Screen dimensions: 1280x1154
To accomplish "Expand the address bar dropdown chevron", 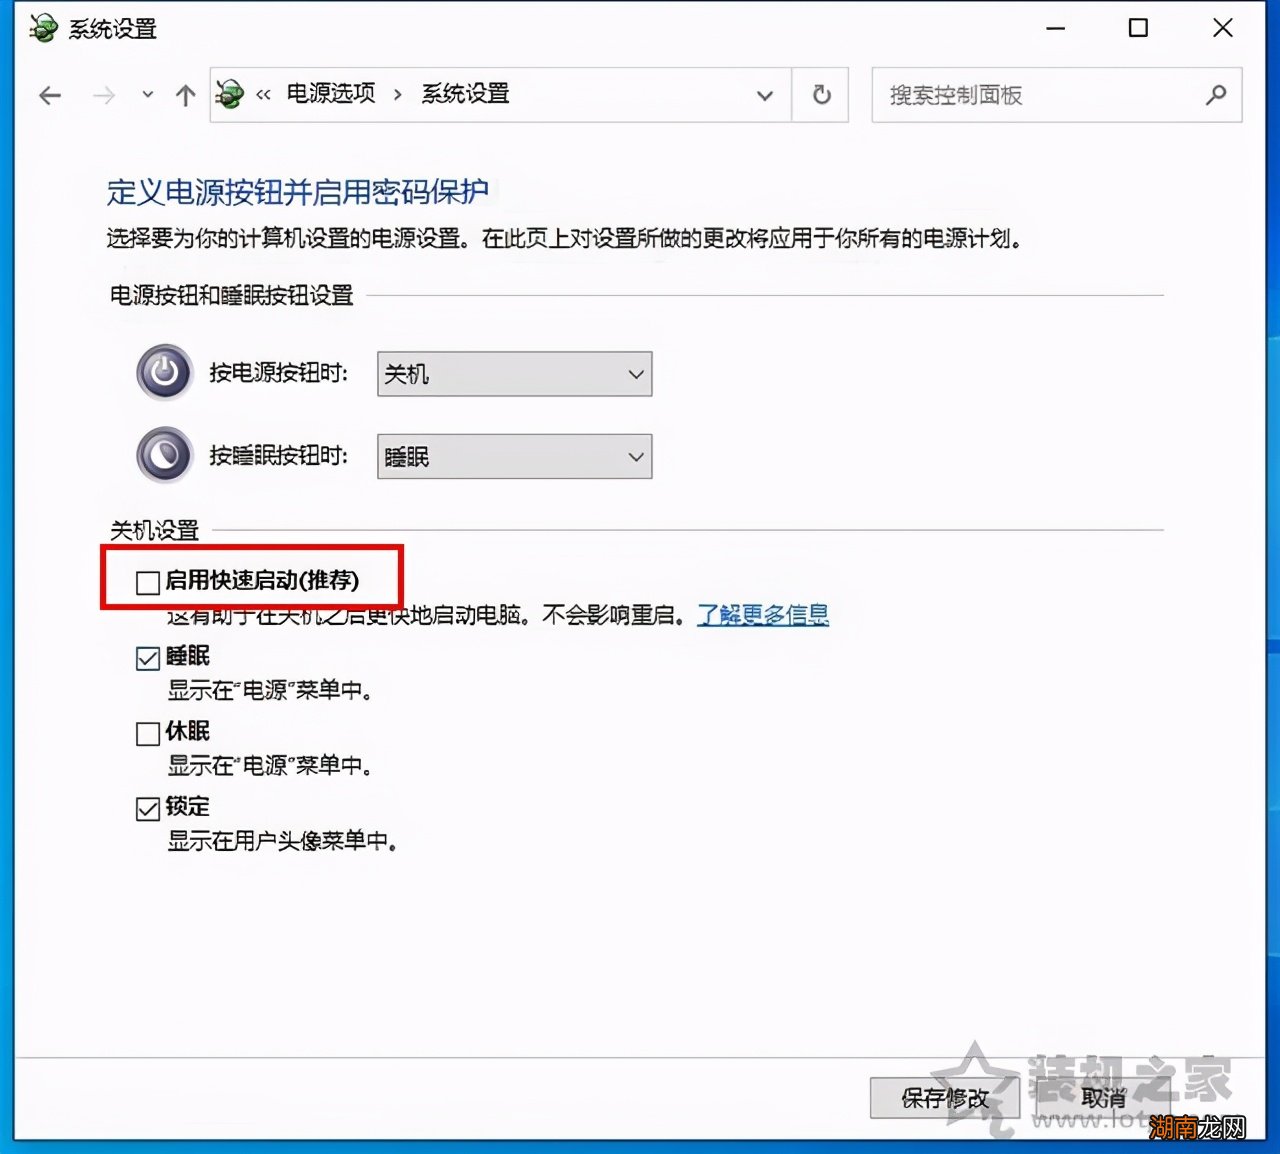I will pyautogui.click(x=765, y=95).
